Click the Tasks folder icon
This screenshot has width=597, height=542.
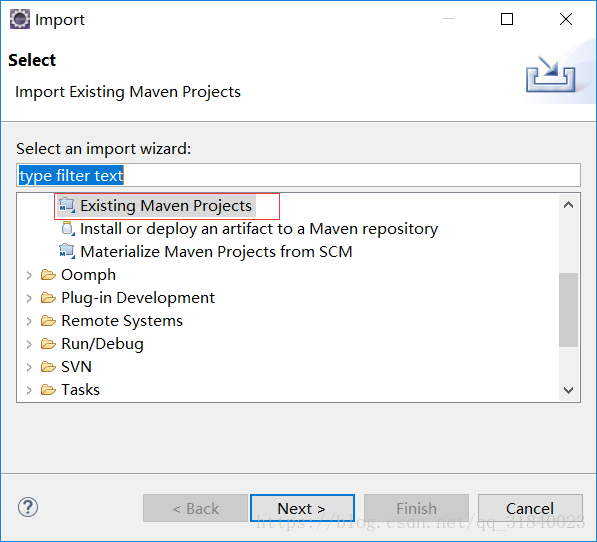pos(48,390)
